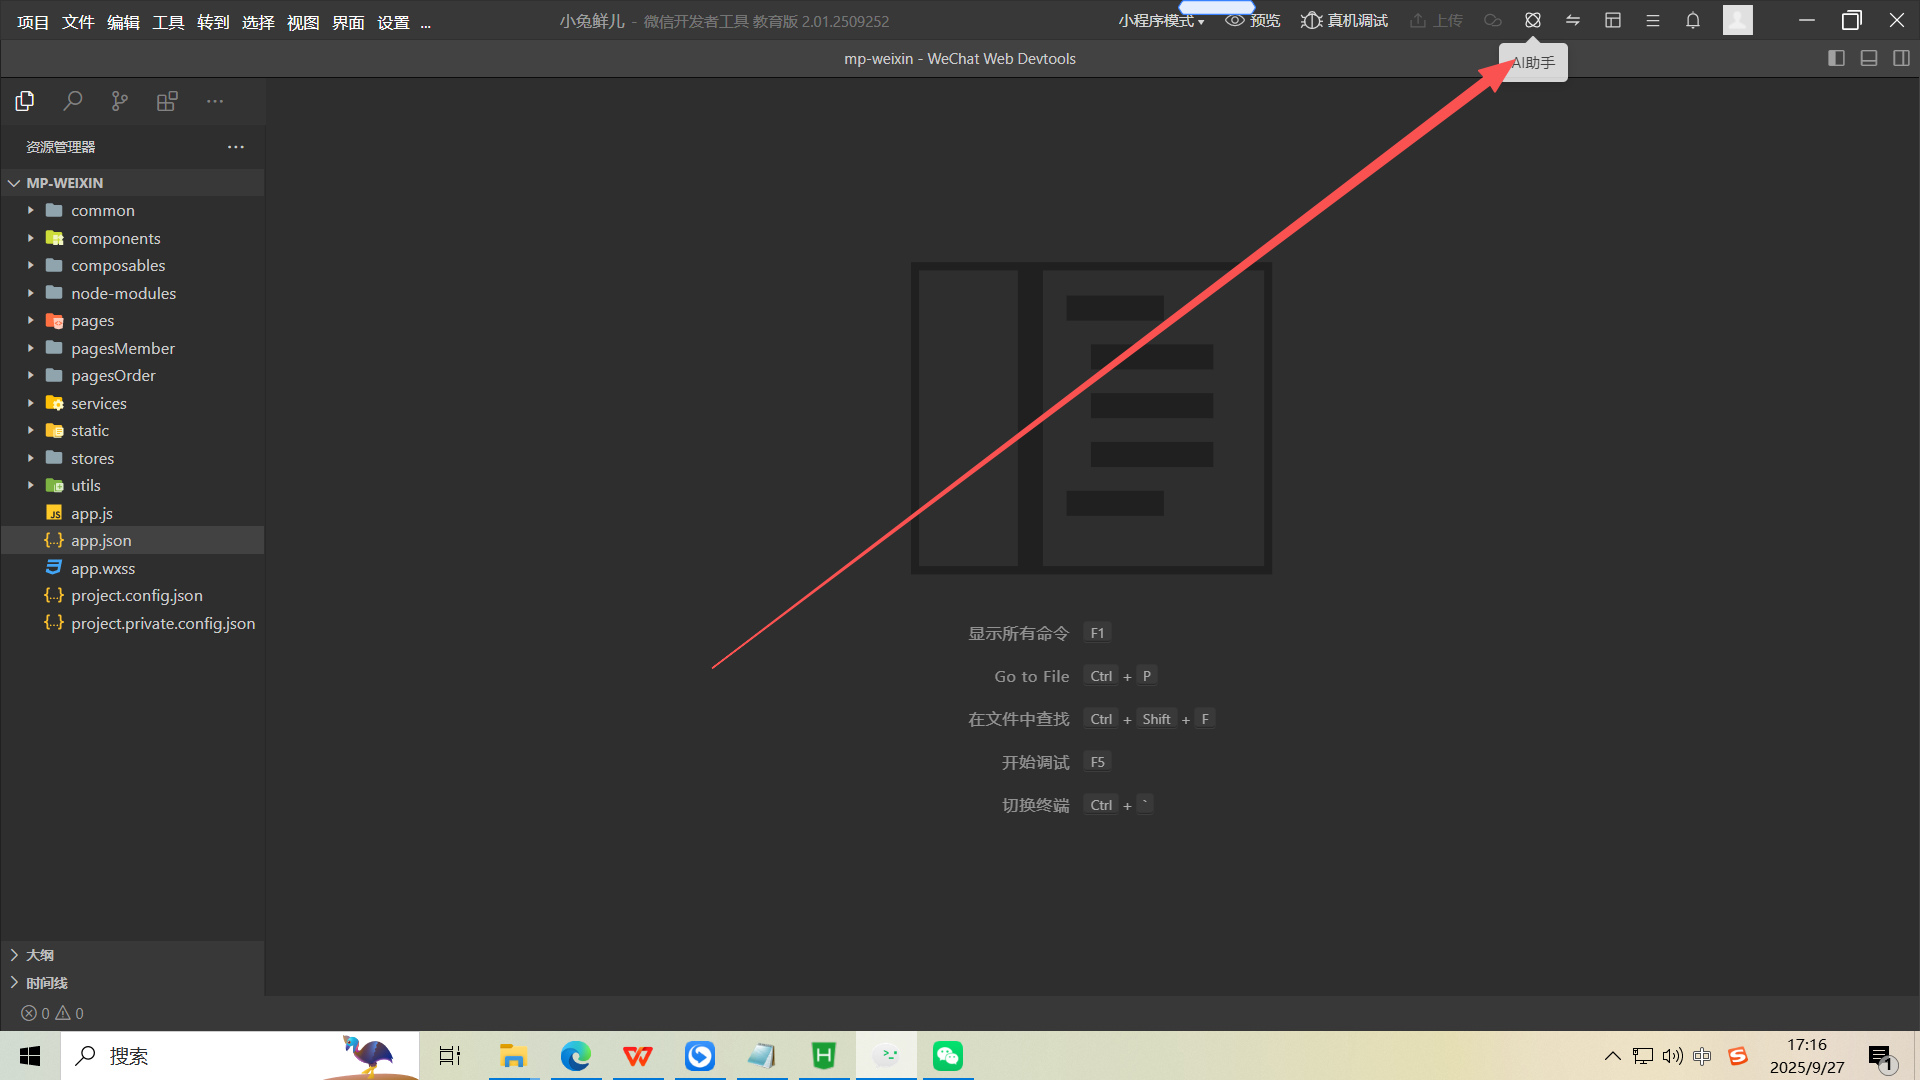Click the Preview eye button

pos(1252,20)
